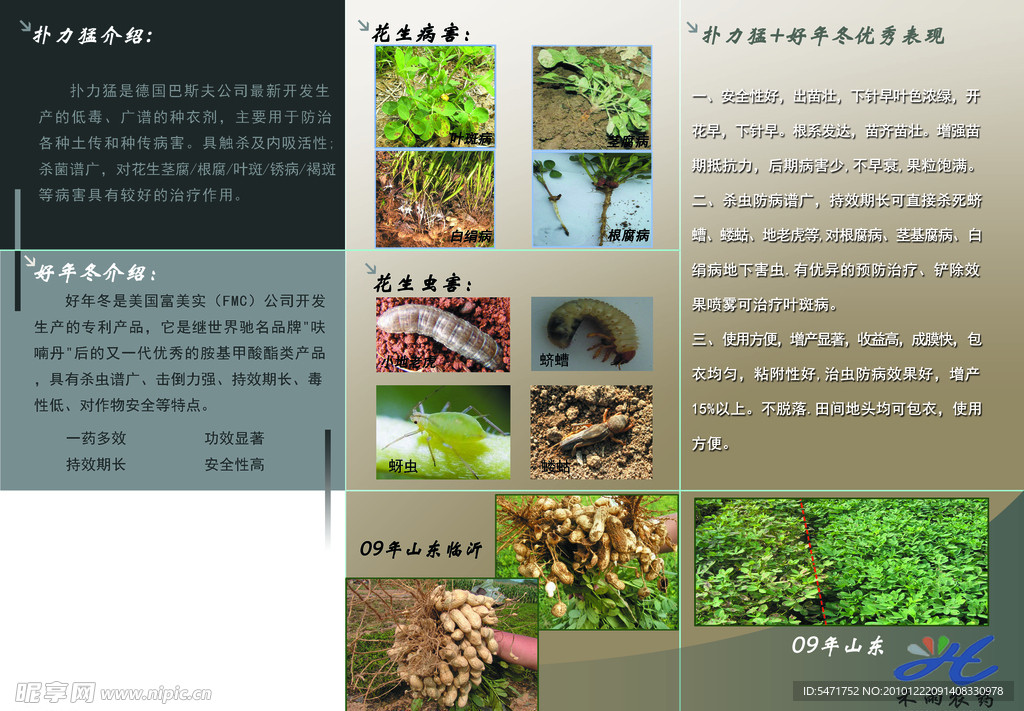1024x711 pixels.
Task: Click the arrow icon beside 好年冬介绍 heading
Action: tap(25, 262)
